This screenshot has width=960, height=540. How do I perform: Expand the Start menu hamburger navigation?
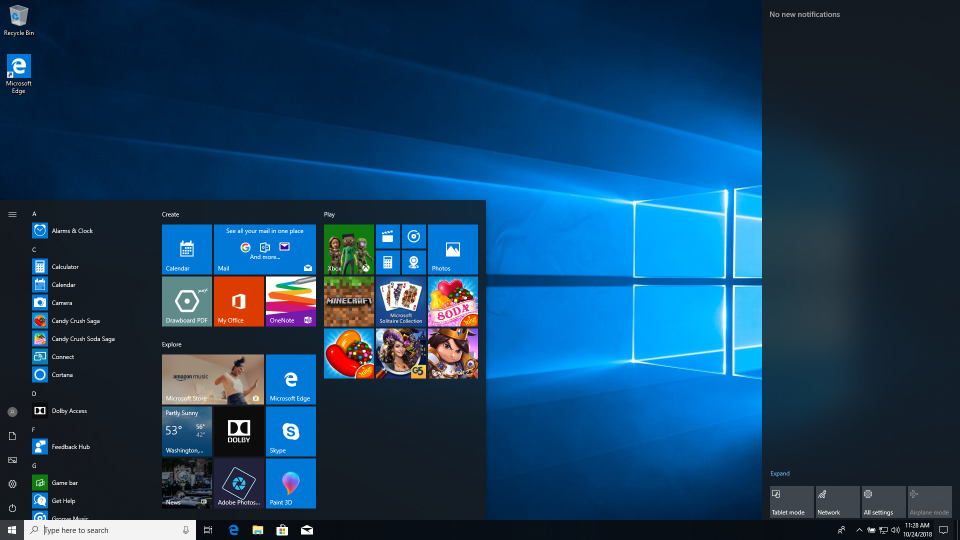click(12, 214)
